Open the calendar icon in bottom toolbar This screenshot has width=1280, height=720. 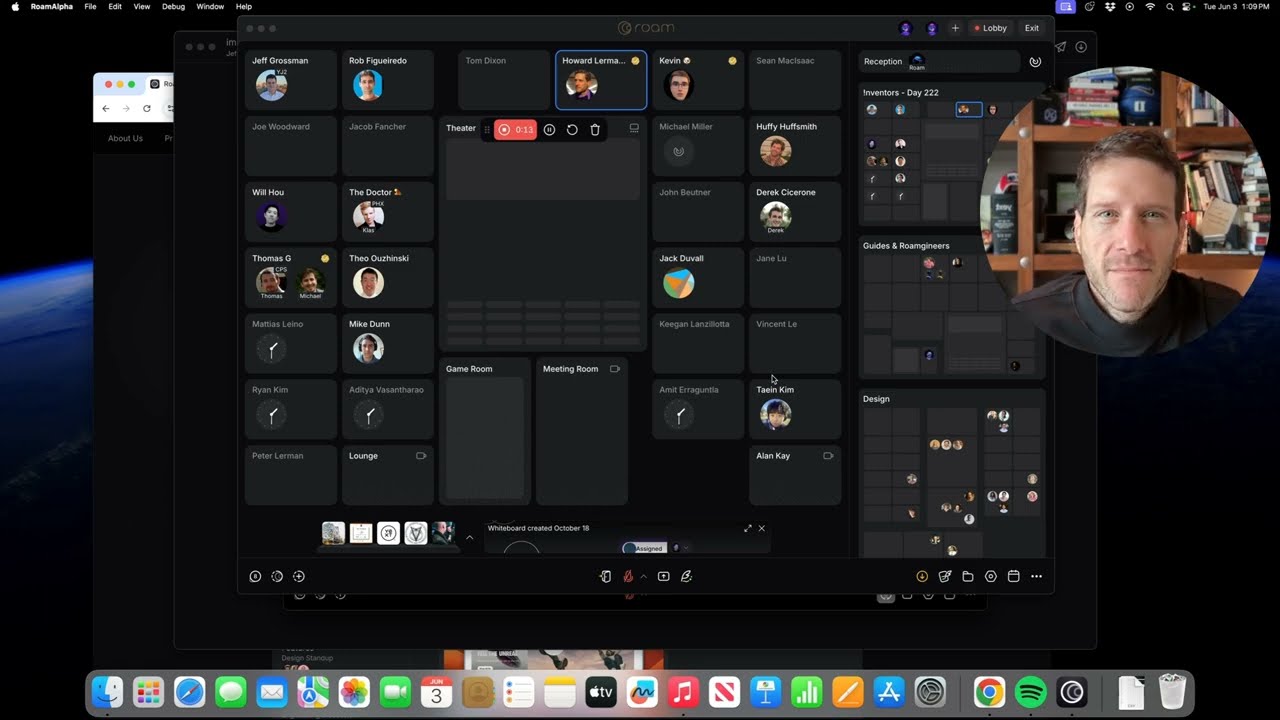tap(1013, 576)
